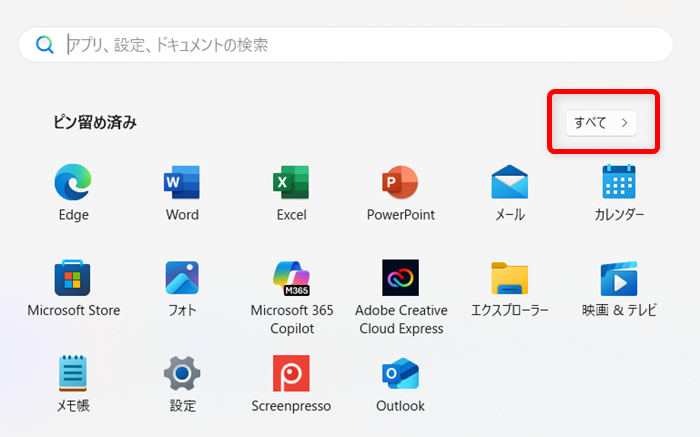Open the Outlook app icon
Image resolution: width=700 pixels, height=437 pixels.
coord(400,373)
